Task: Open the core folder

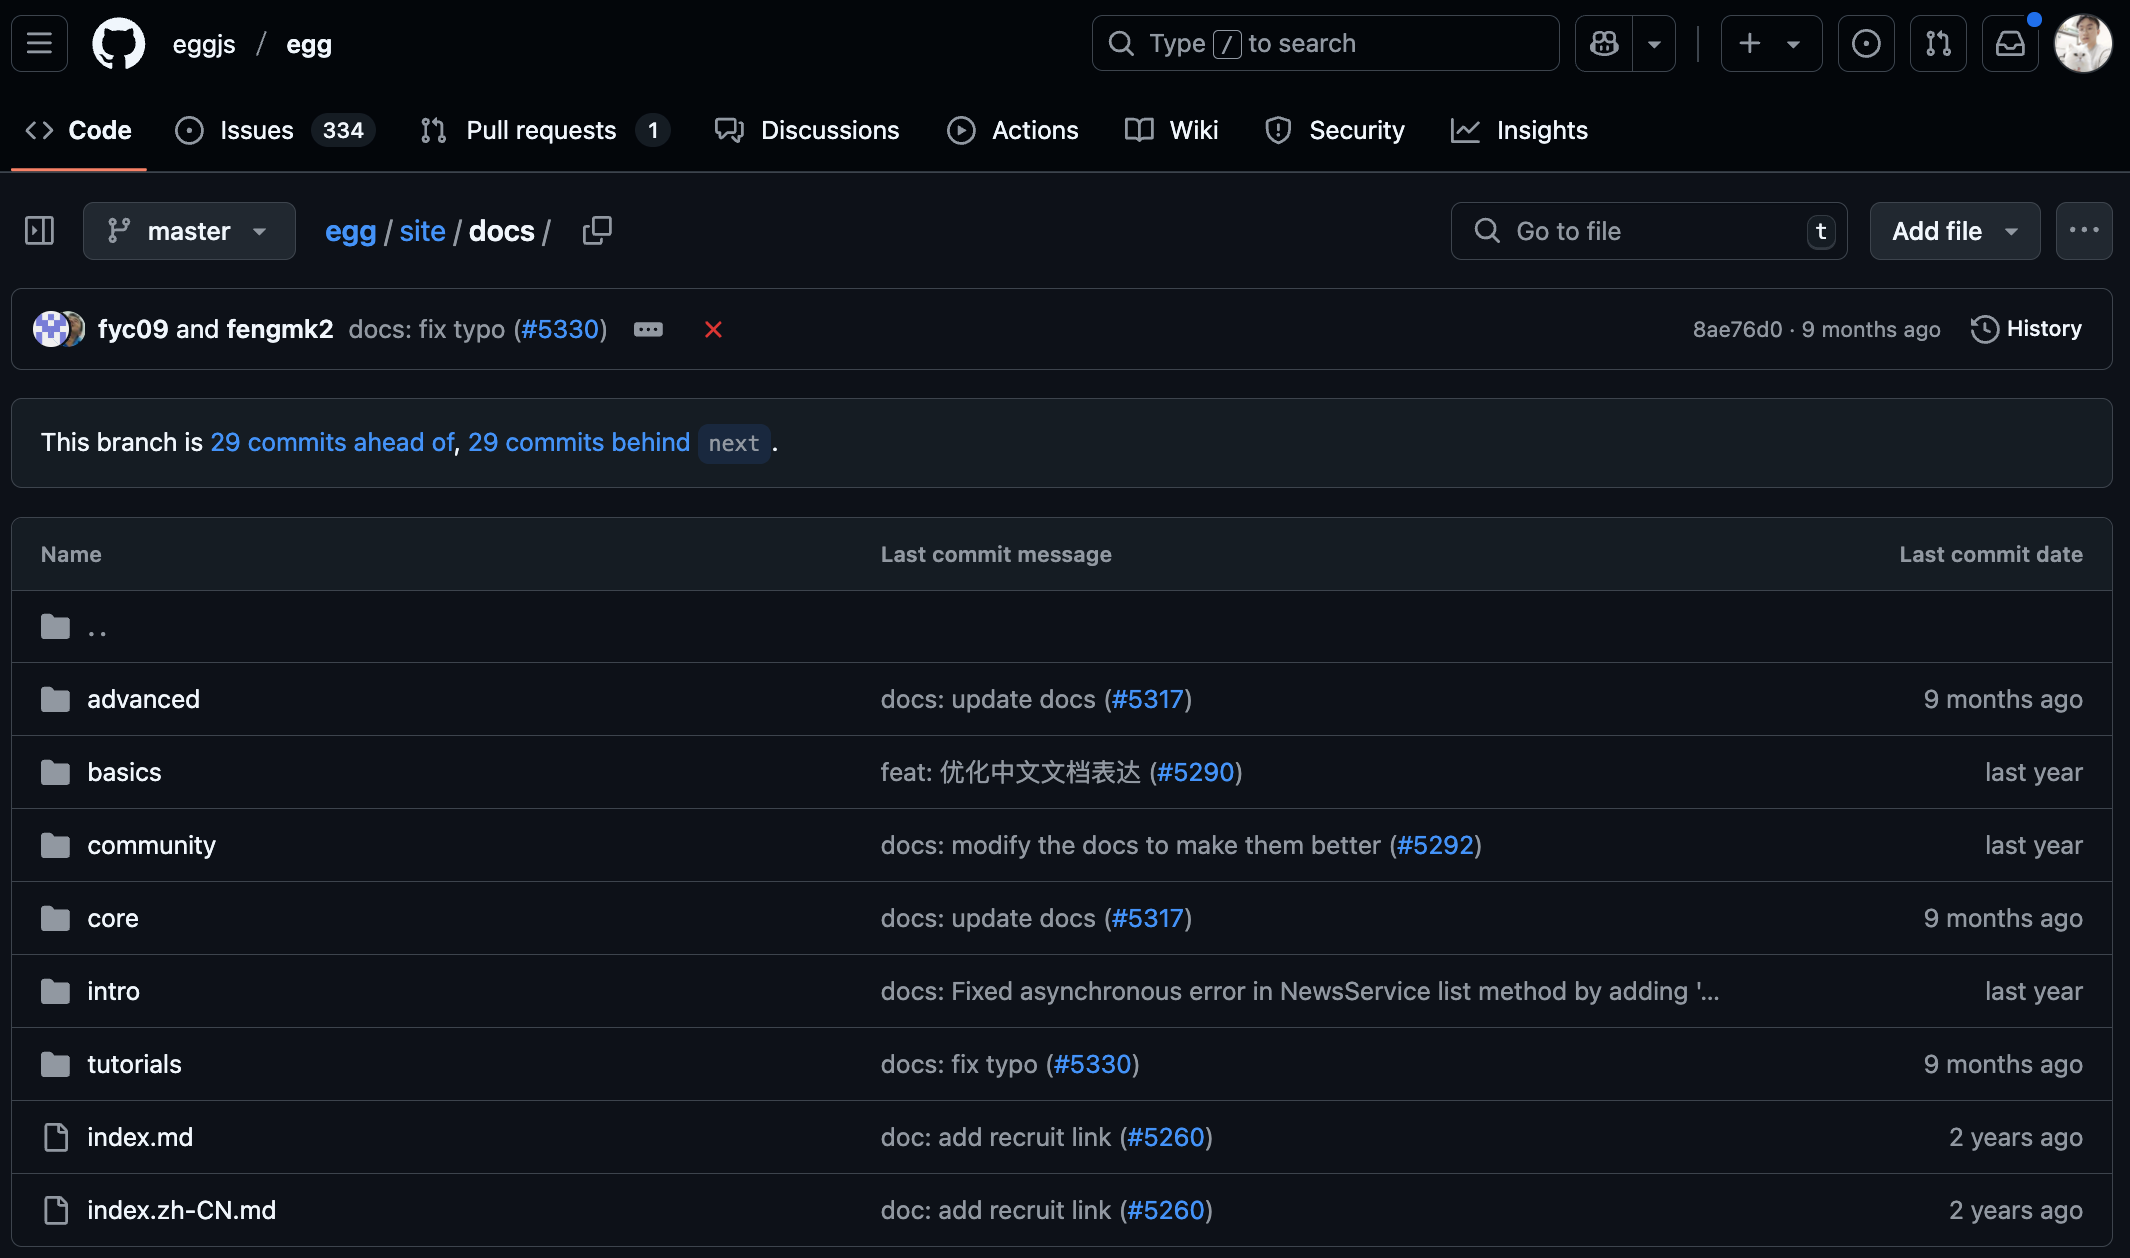Action: point(113,918)
